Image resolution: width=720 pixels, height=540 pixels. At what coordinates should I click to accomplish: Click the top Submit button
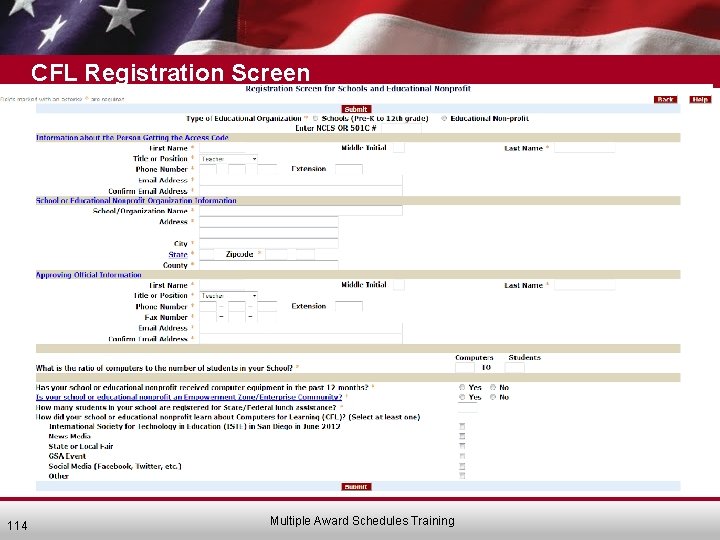[x=356, y=109]
